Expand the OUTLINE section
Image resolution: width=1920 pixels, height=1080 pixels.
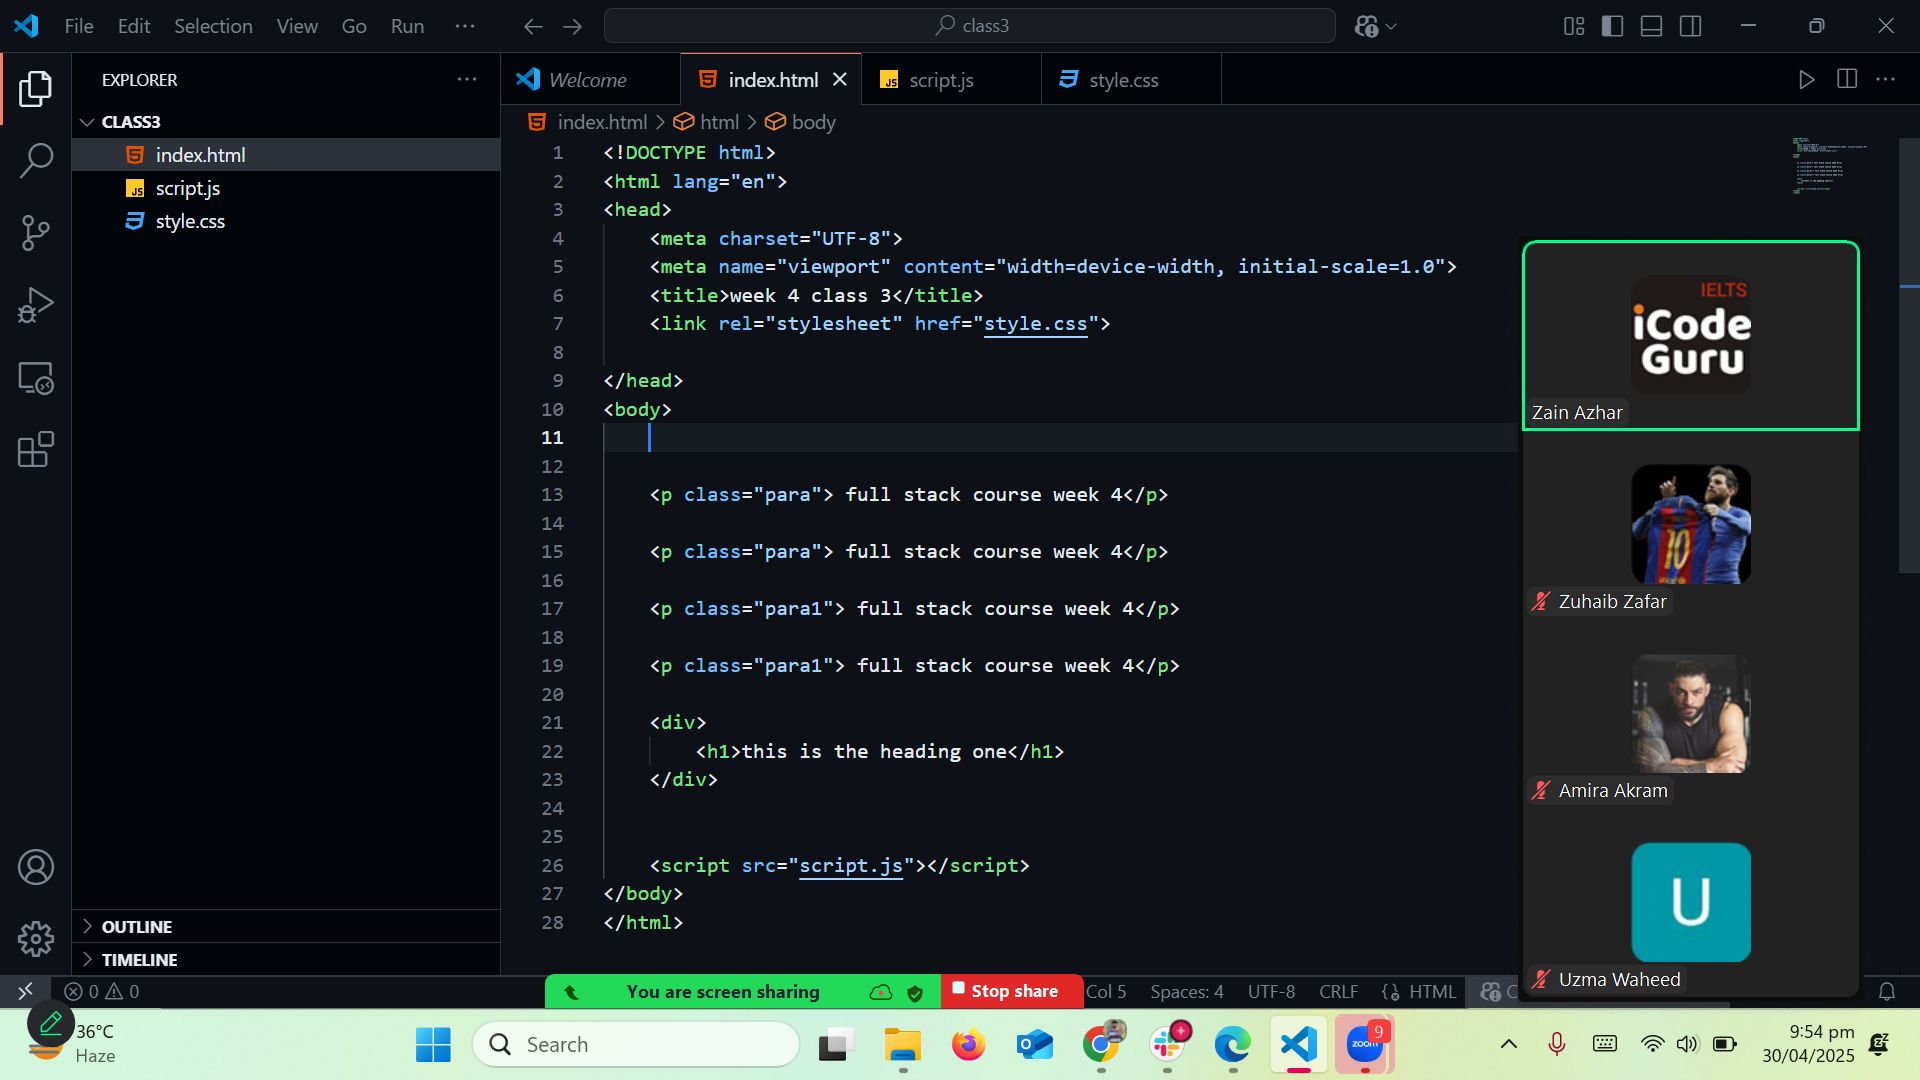pyautogui.click(x=136, y=927)
